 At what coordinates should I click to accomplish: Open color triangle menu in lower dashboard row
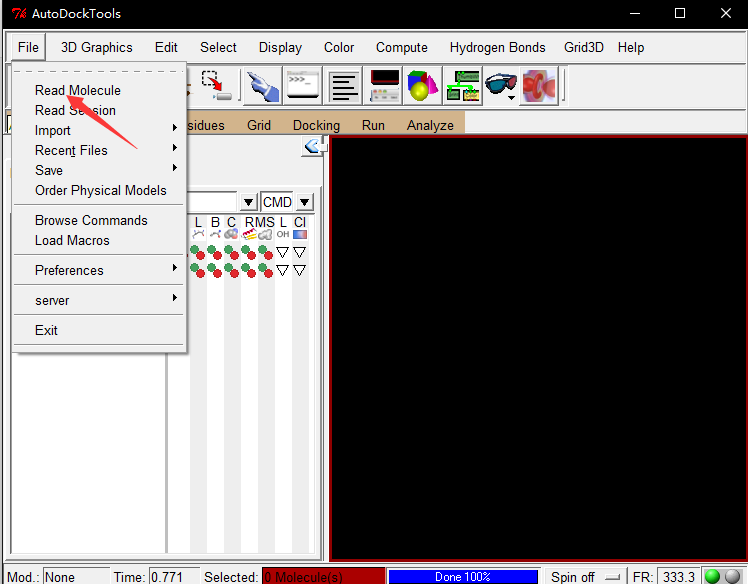click(x=300, y=271)
